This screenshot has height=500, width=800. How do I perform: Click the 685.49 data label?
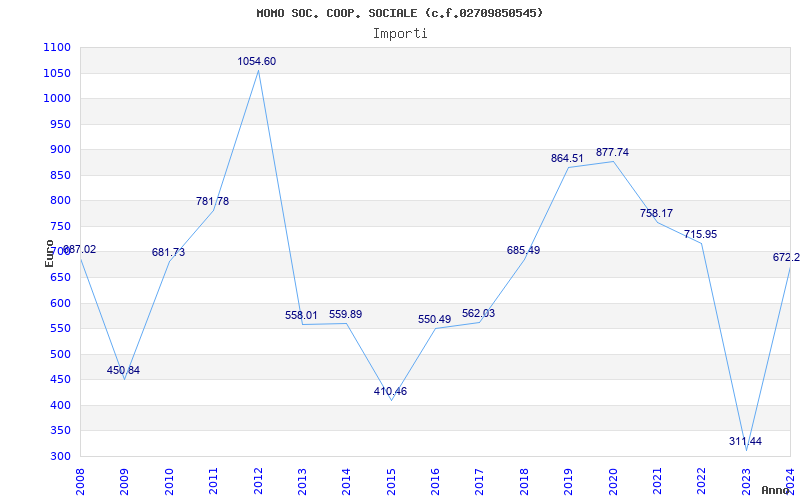coord(523,250)
